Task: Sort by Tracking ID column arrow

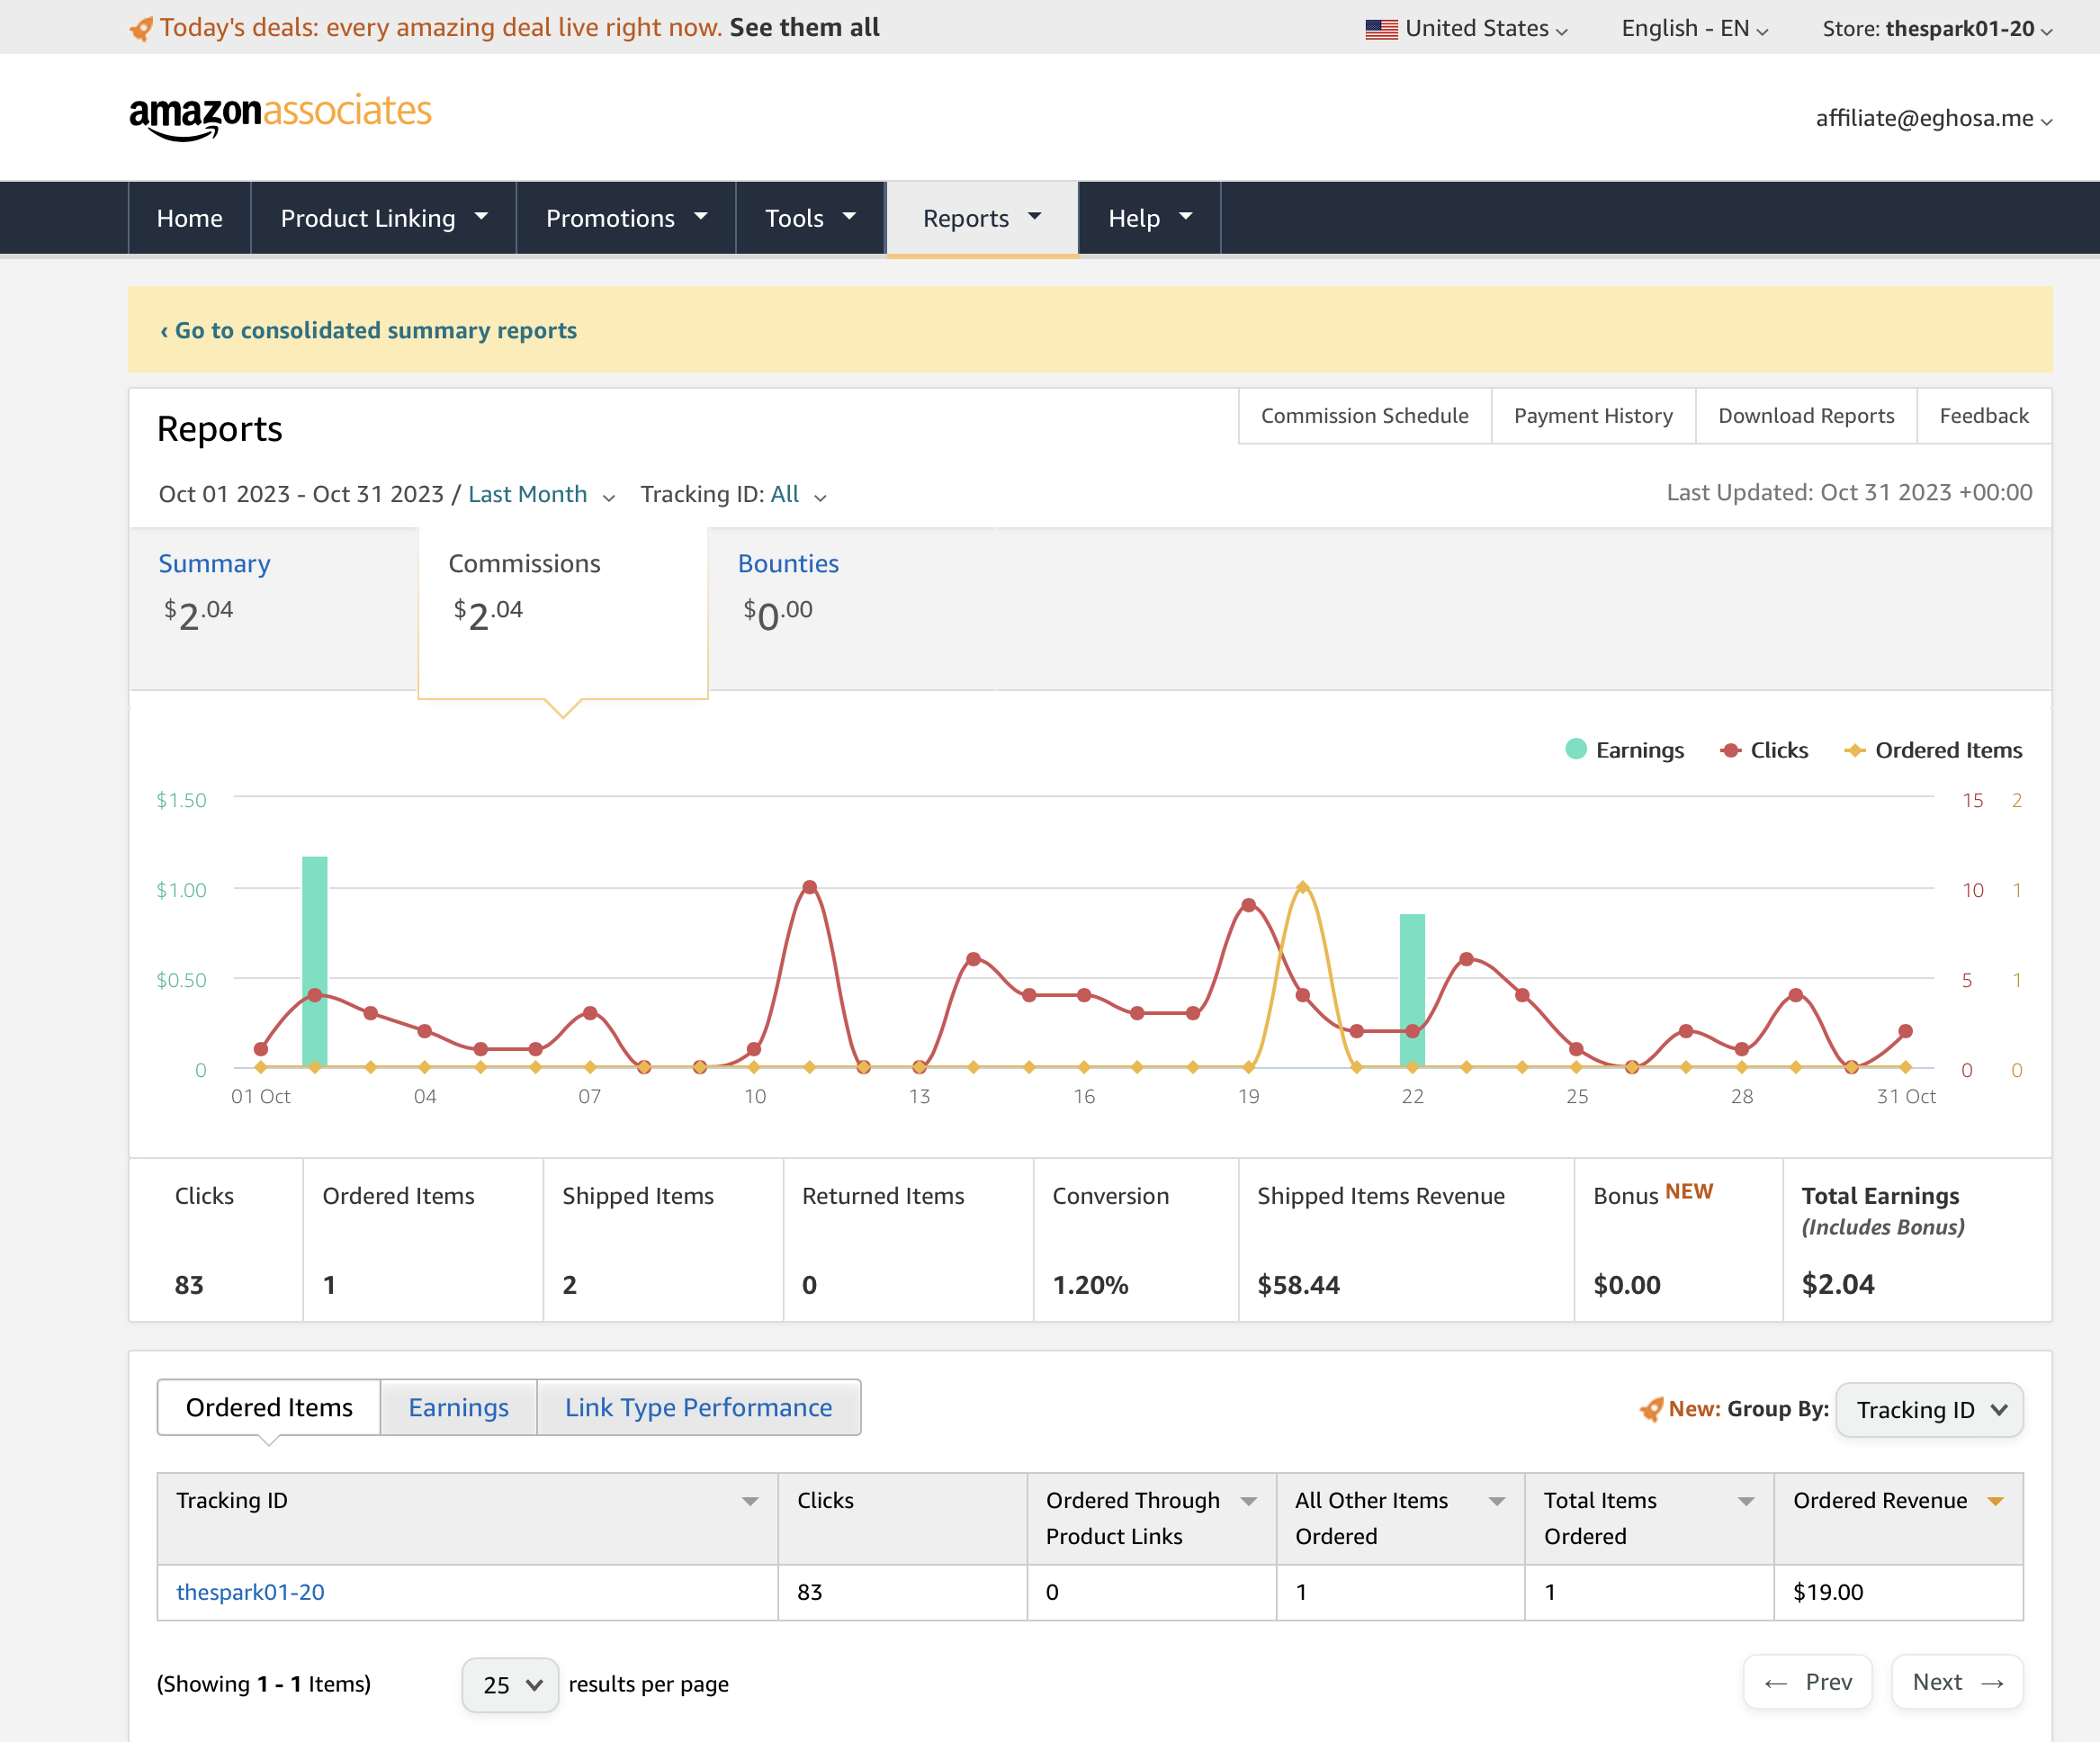Action: click(x=750, y=1501)
